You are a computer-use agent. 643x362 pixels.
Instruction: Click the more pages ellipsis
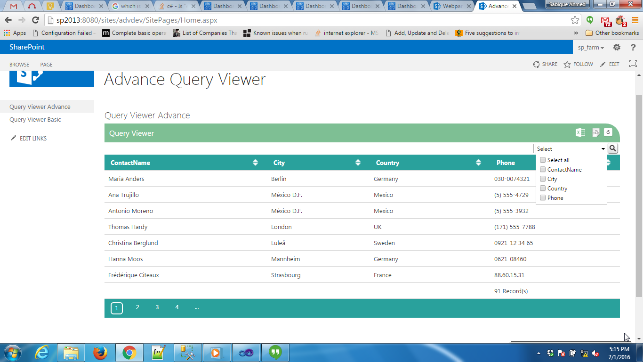pyautogui.click(x=197, y=307)
